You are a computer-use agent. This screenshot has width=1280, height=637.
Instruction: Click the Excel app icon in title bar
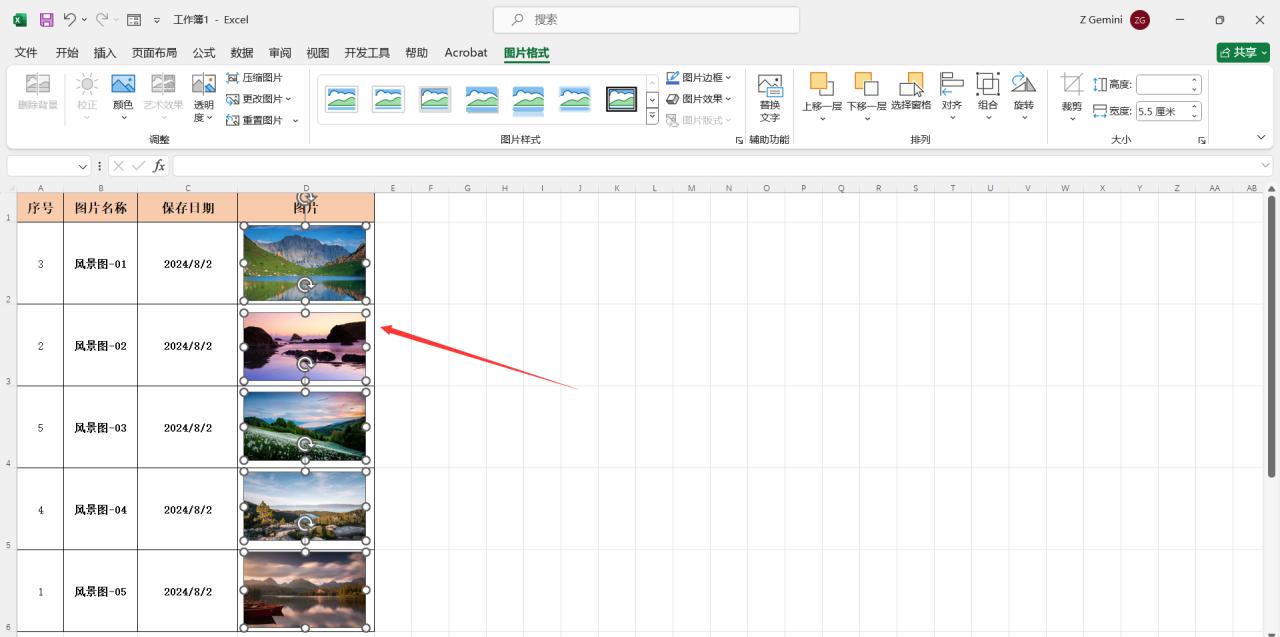pyautogui.click(x=20, y=20)
